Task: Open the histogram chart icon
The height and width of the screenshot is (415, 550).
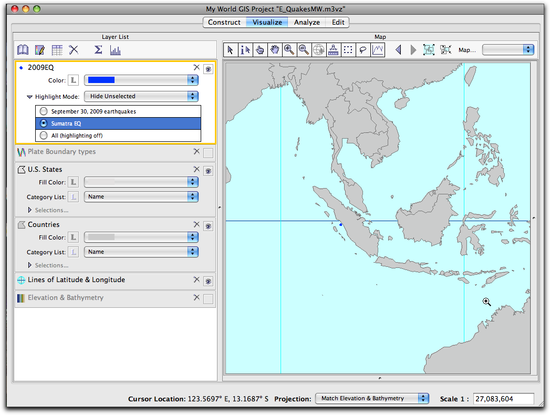Action: point(115,50)
